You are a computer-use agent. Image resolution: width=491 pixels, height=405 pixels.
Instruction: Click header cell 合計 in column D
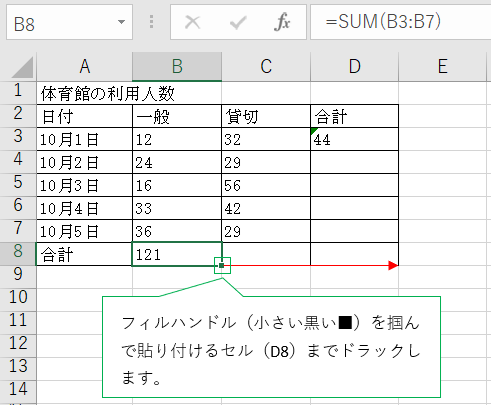pyautogui.click(x=355, y=116)
